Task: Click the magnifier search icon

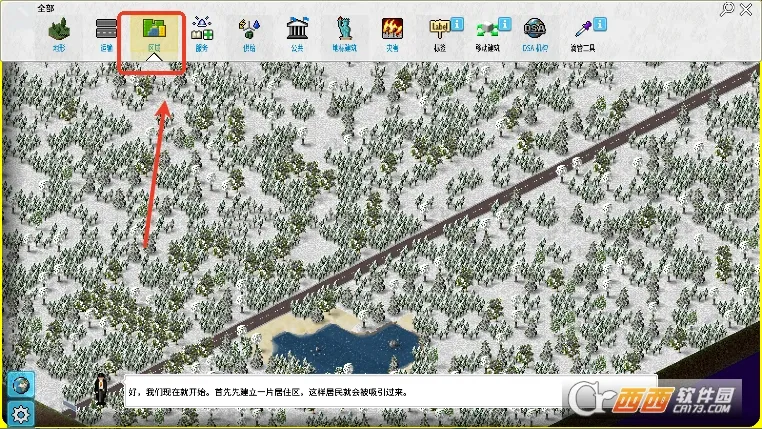Action: 727,9
